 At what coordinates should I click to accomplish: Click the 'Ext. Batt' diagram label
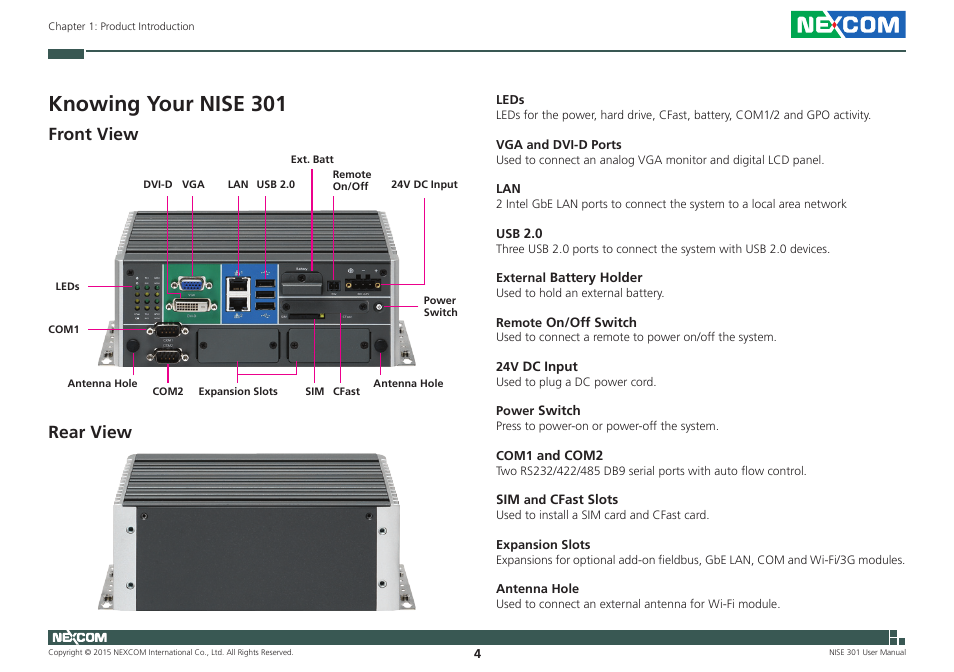[x=312, y=159]
